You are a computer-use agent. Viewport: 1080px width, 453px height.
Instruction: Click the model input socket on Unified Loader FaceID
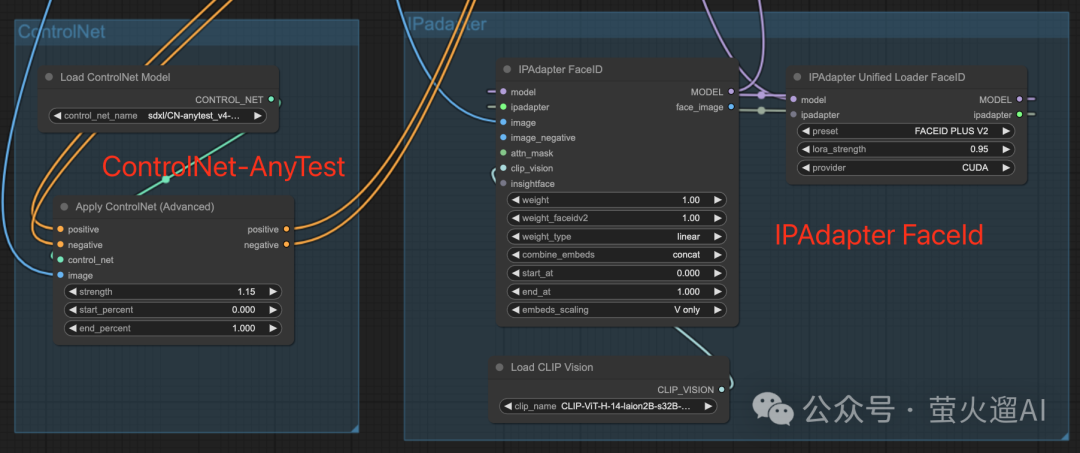(x=794, y=99)
